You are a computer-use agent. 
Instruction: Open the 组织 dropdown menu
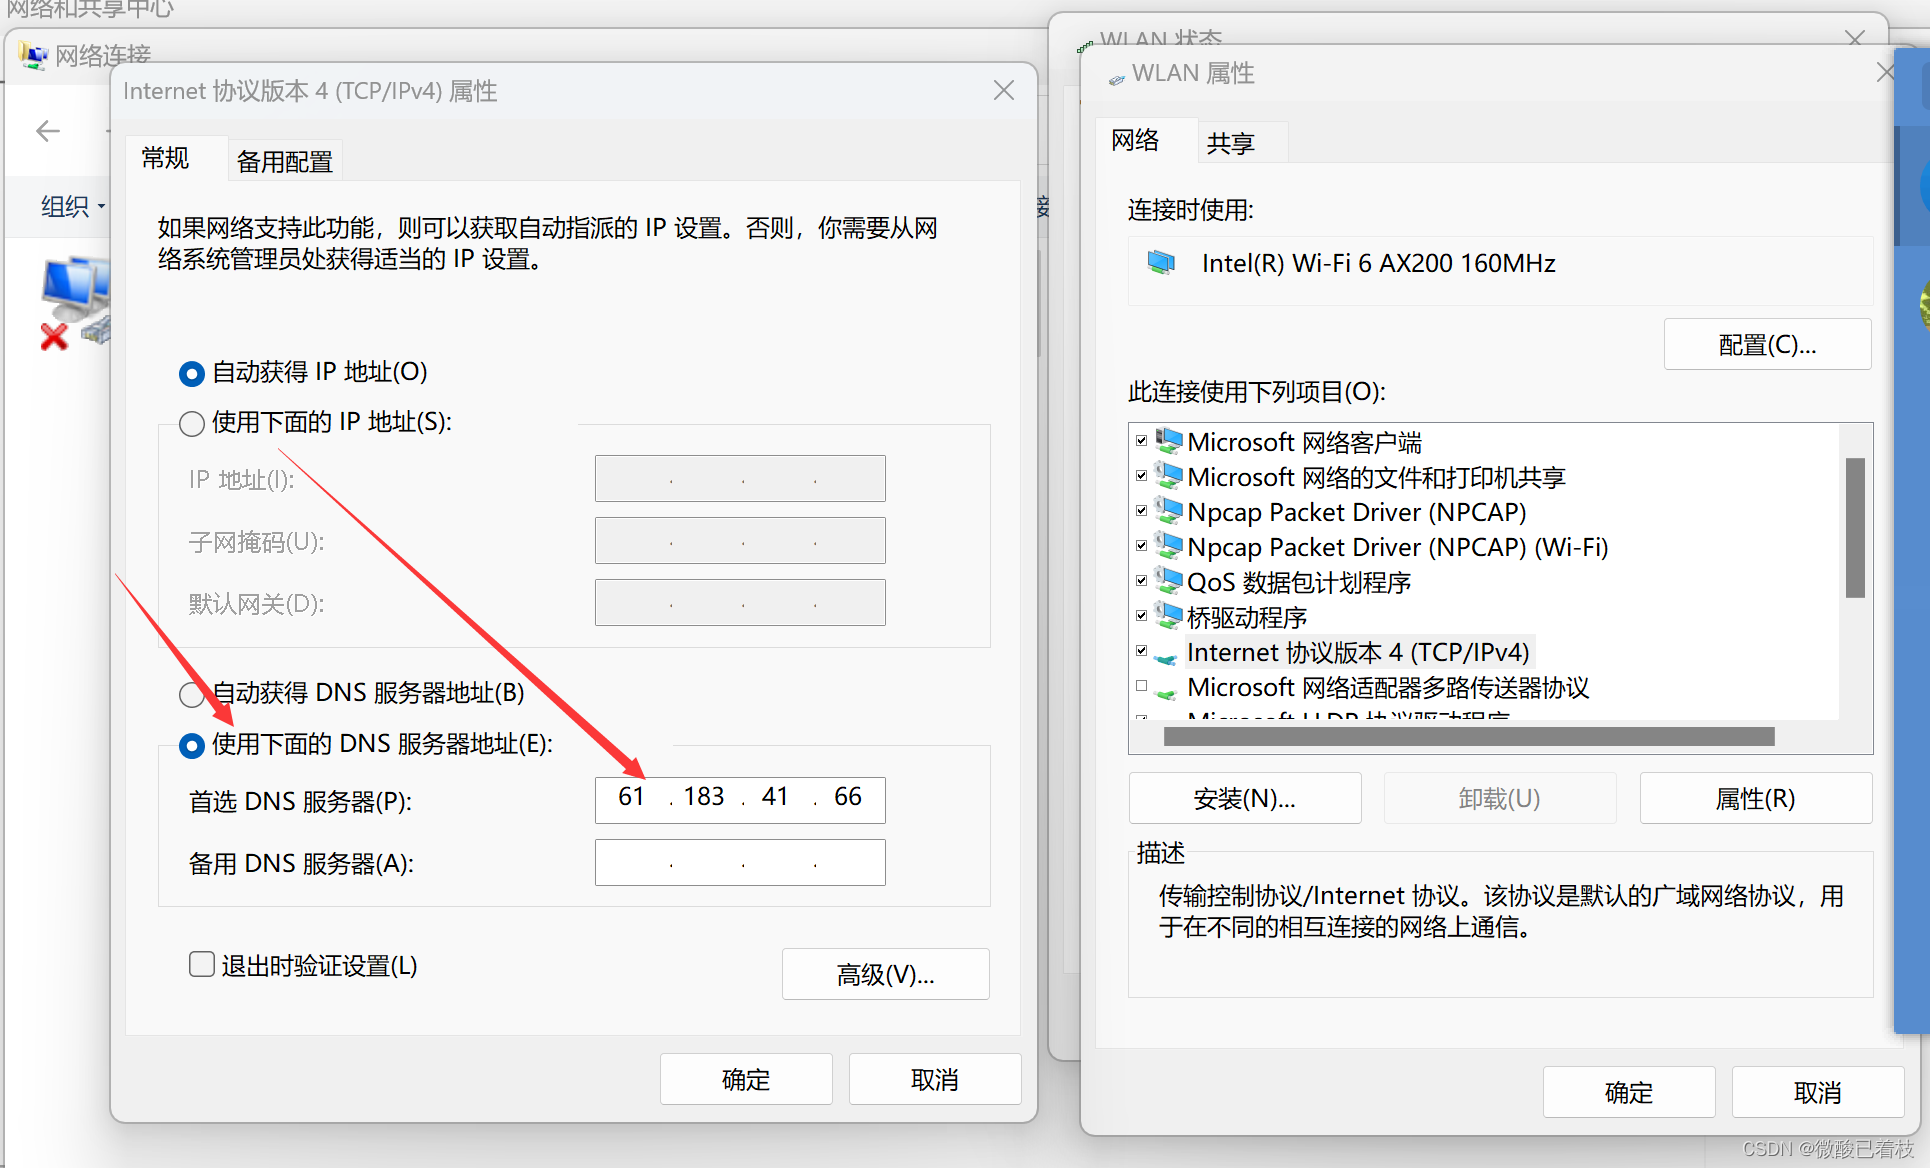73,206
